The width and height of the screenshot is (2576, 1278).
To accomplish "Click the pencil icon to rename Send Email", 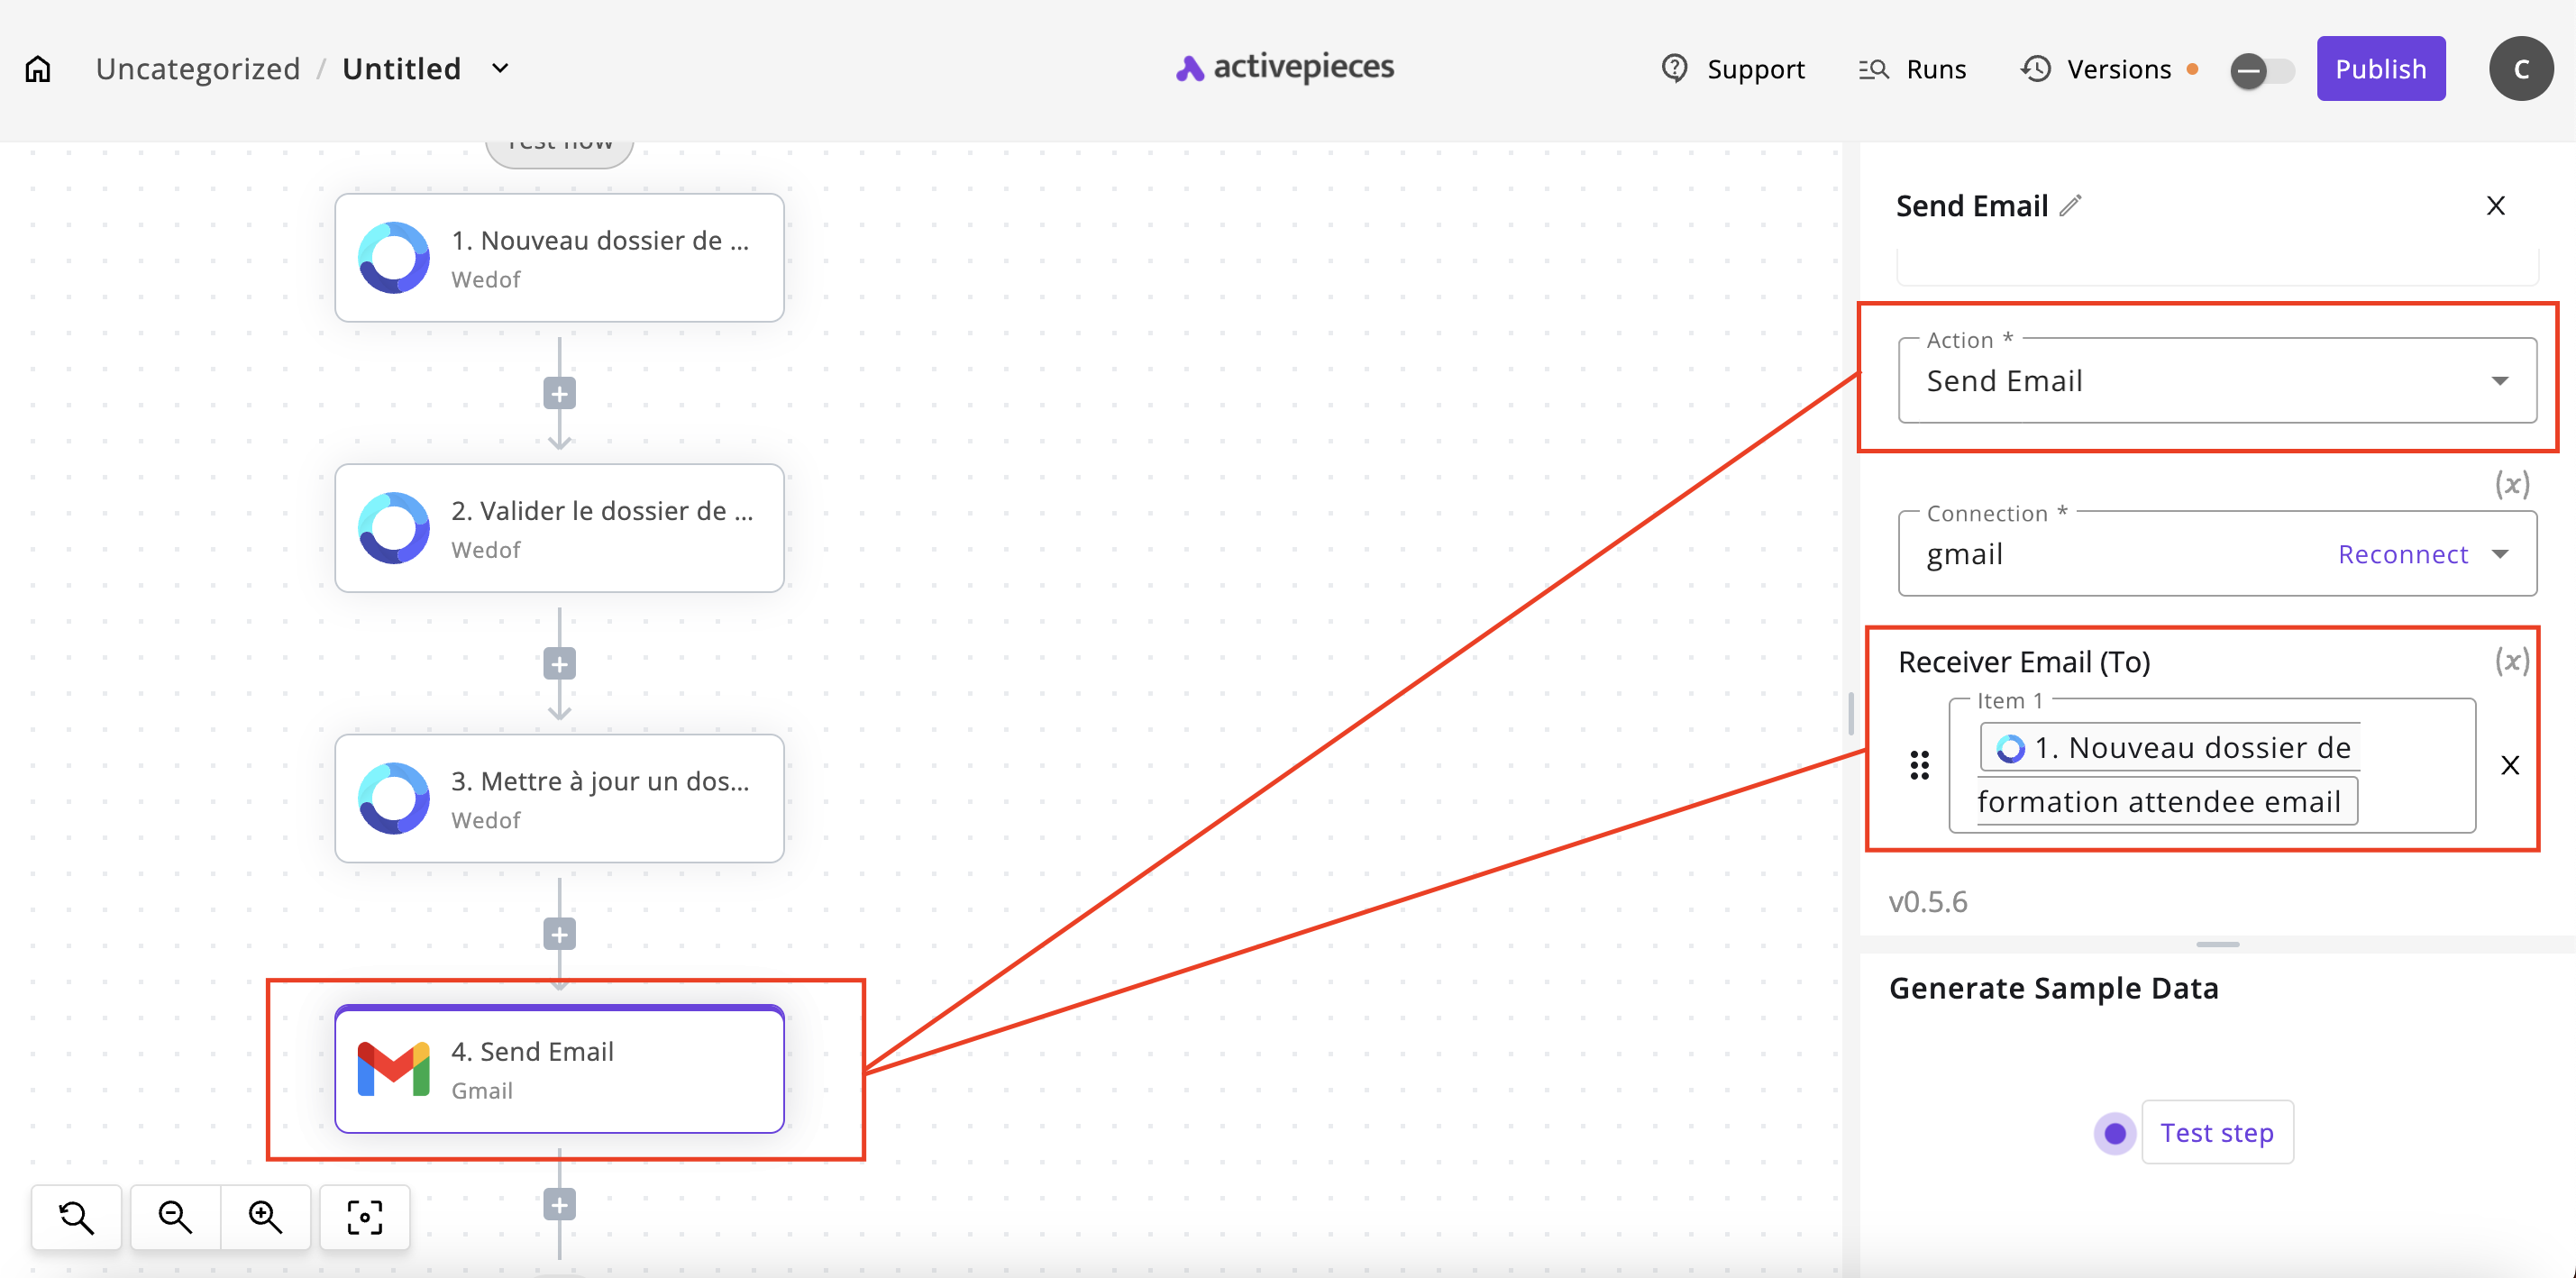I will [2070, 205].
